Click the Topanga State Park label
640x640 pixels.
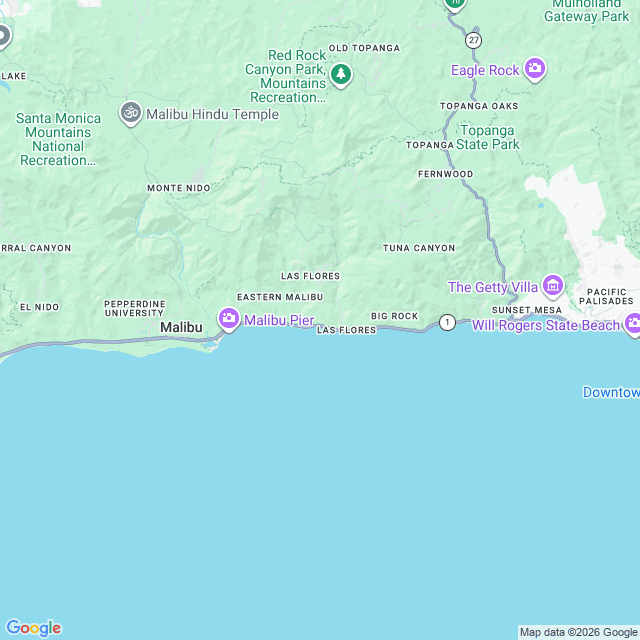pyautogui.click(x=487, y=137)
